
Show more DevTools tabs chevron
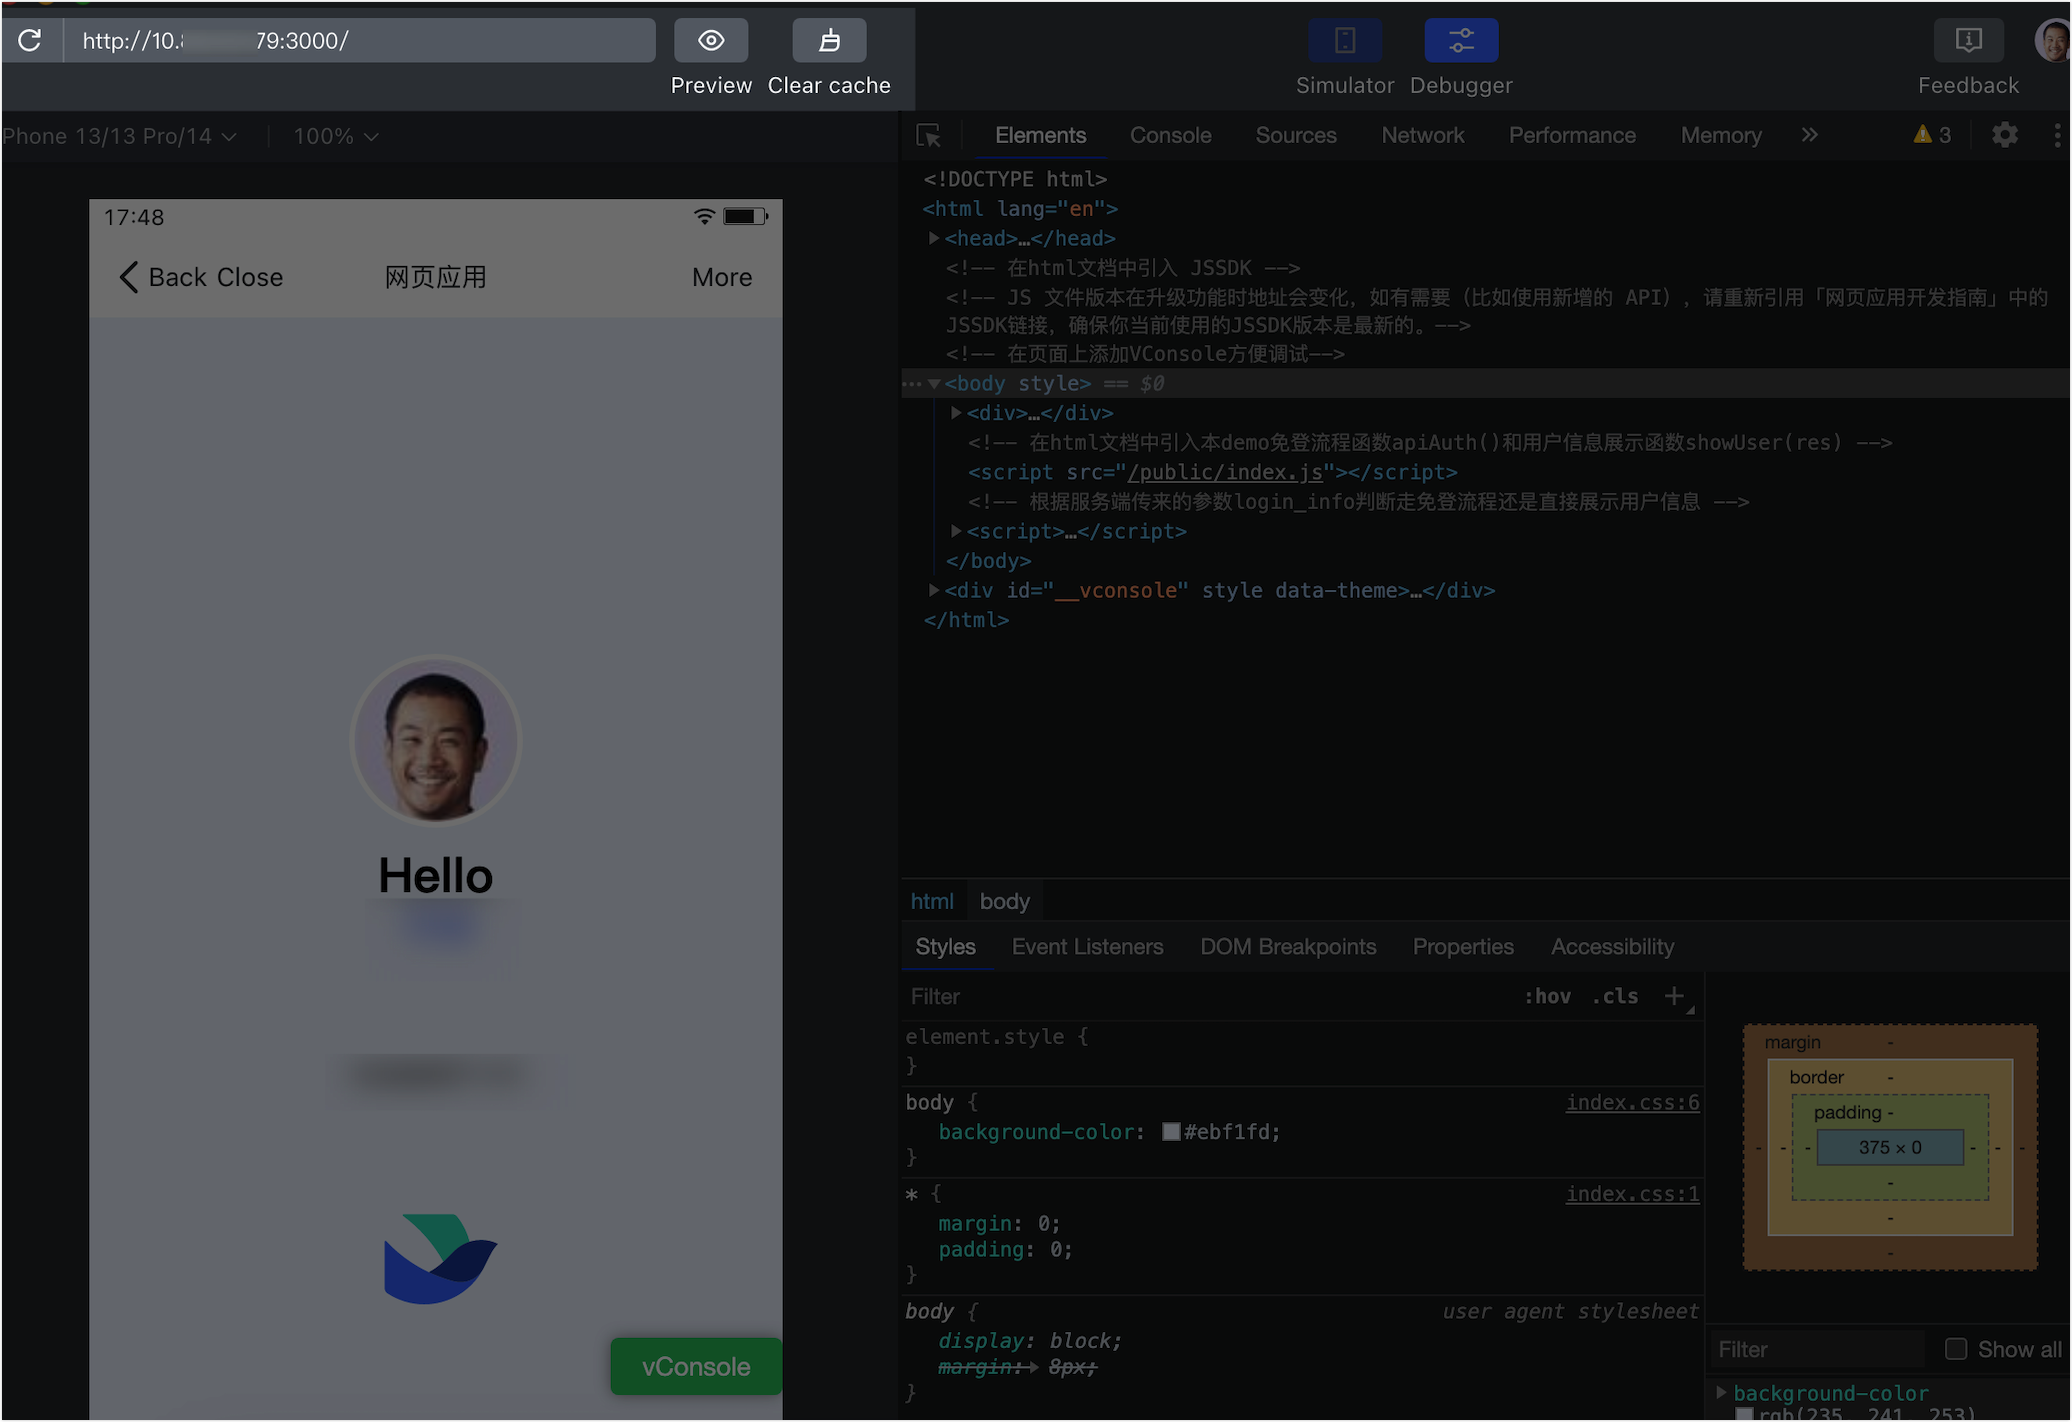[x=1809, y=134]
